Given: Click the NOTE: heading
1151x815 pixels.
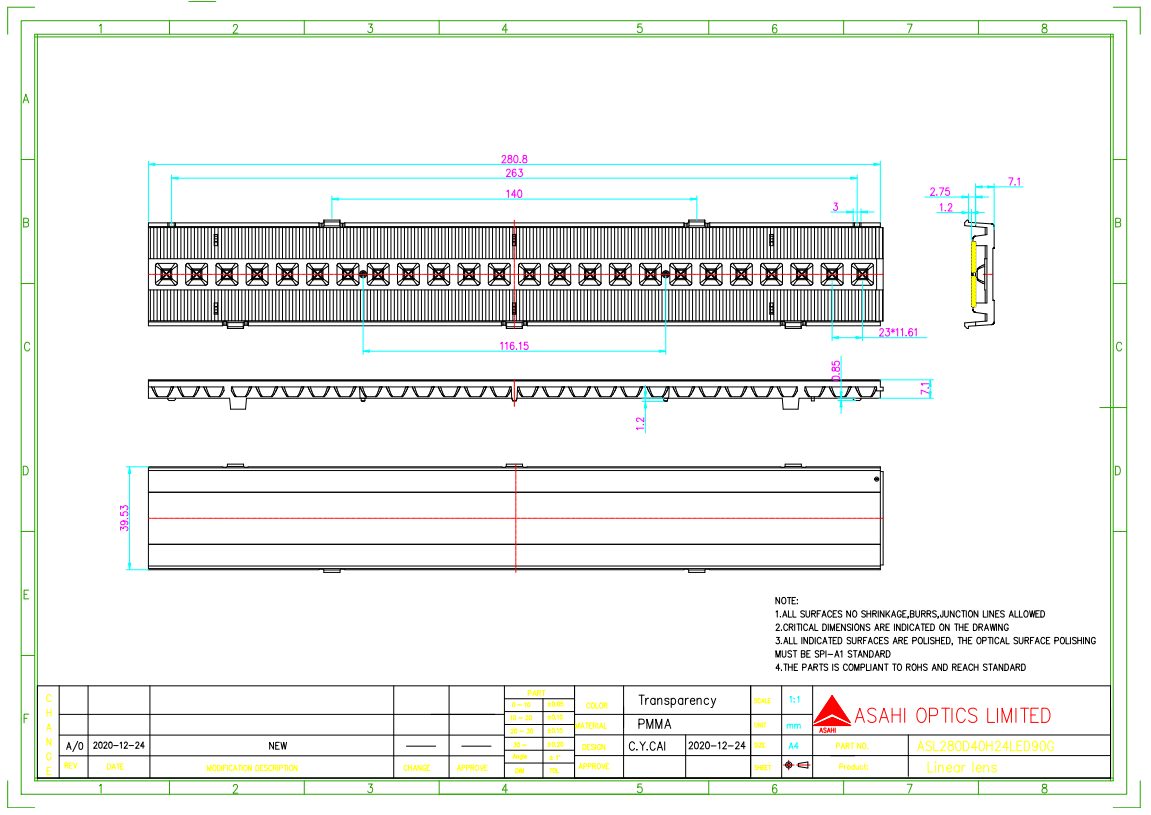Looking at the screenshot, I should click(x=786, y=601).
